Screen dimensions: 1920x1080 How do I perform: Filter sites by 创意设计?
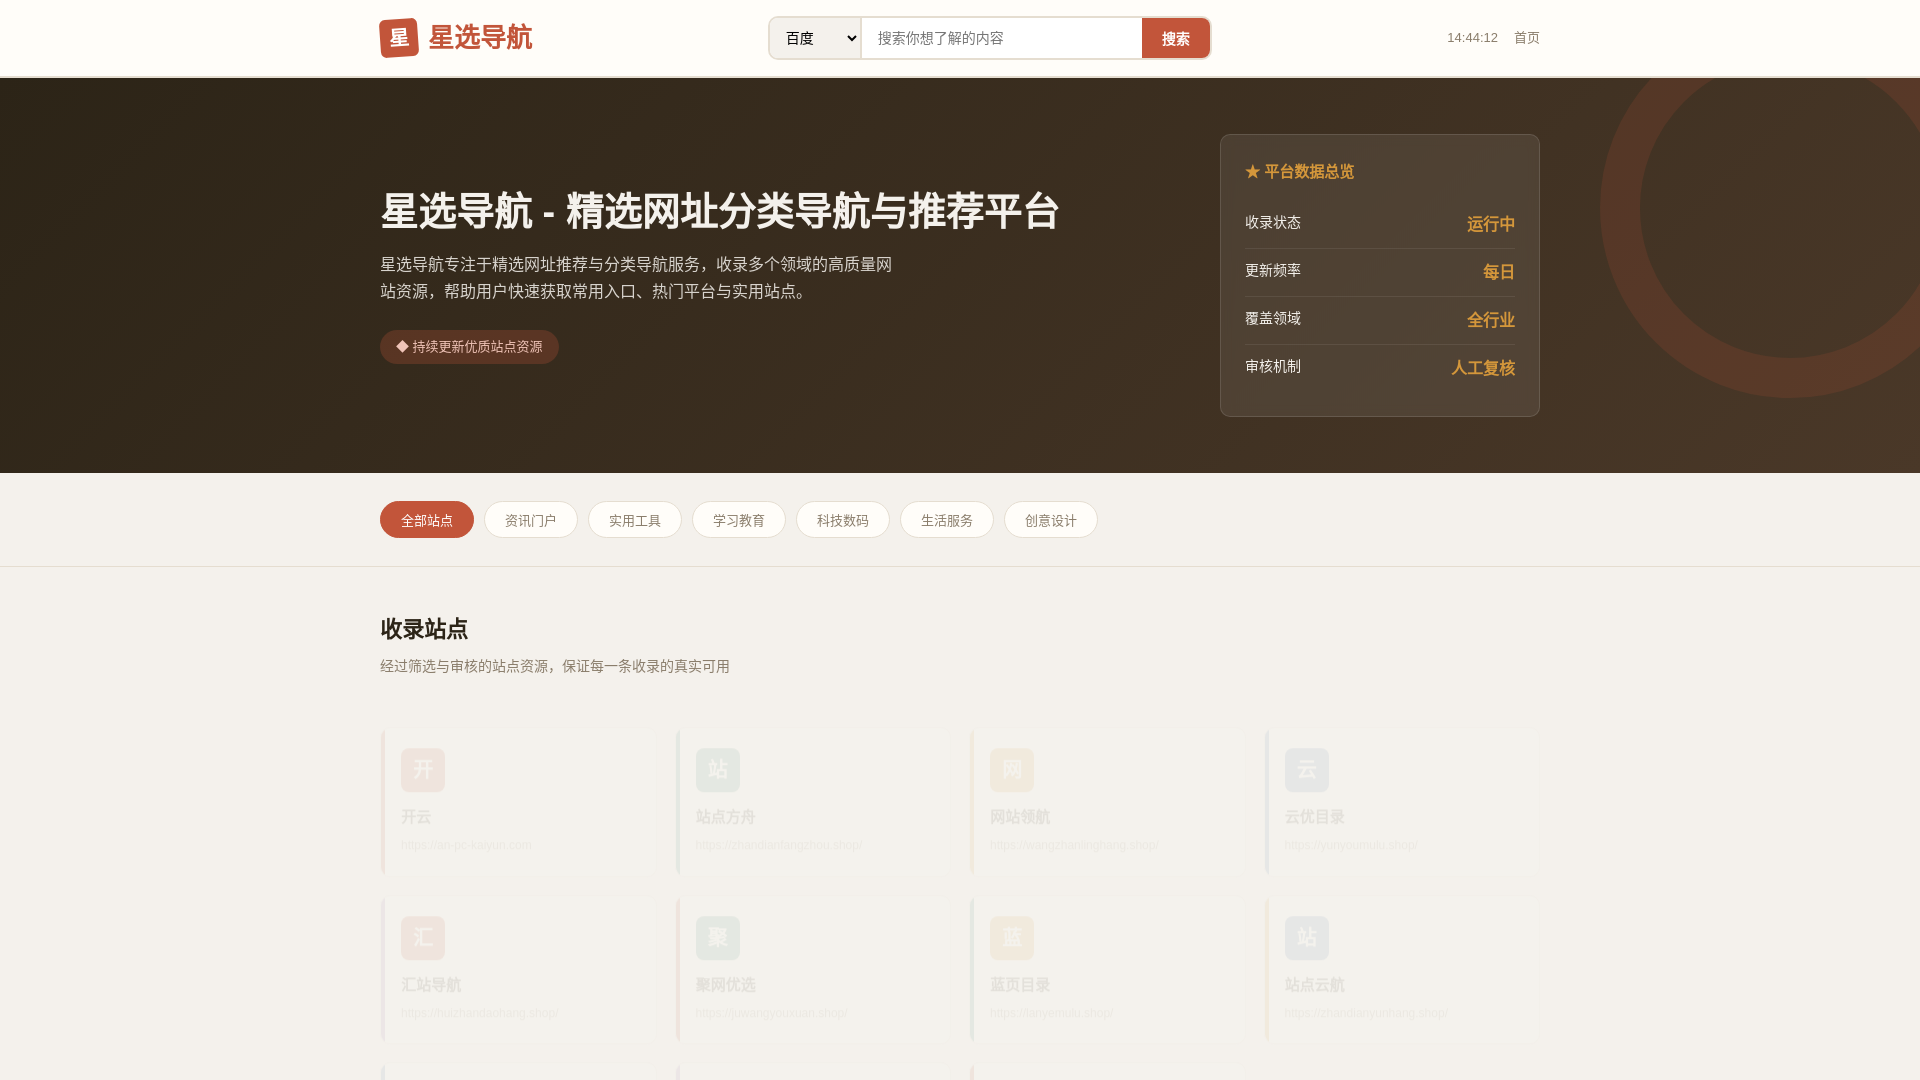(x=1051, y=520)
